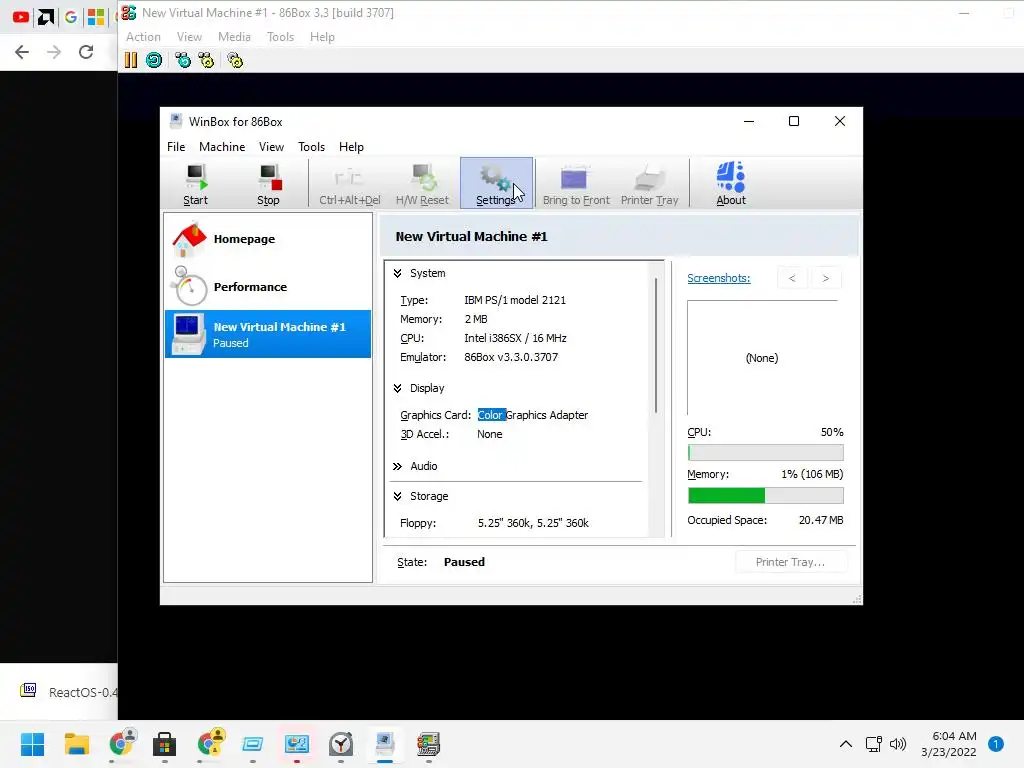Image resolution: width=1024 pixels, height=768 pixels.
Task: Click the WinBox window title icon
Action: (x=176, y=121)
